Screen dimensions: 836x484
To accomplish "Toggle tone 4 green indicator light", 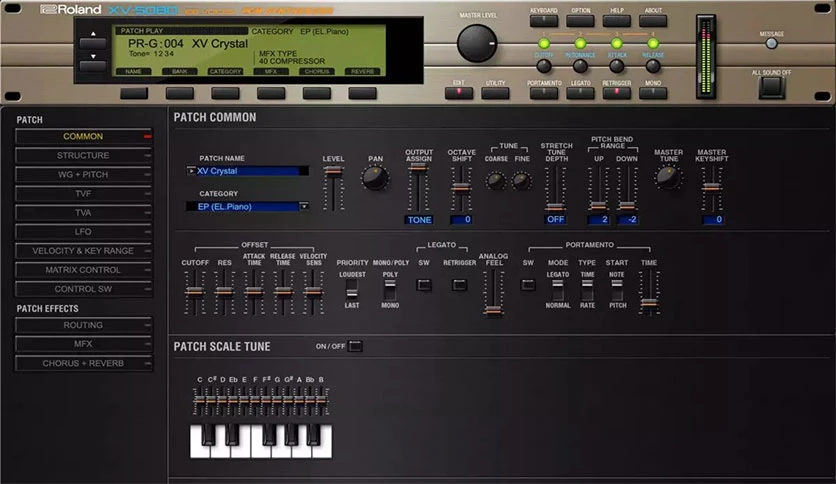I will click(x=653, y=44).
